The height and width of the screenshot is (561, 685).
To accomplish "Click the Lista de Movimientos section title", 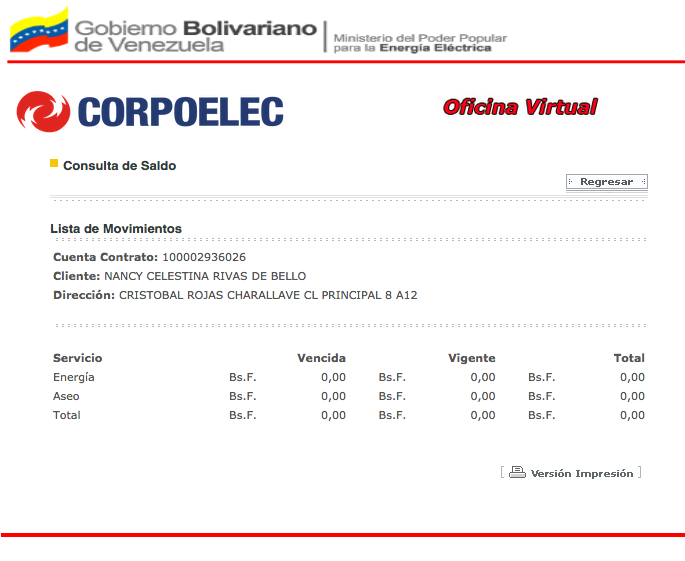I will pyautogui.click(x=116, y=229).
